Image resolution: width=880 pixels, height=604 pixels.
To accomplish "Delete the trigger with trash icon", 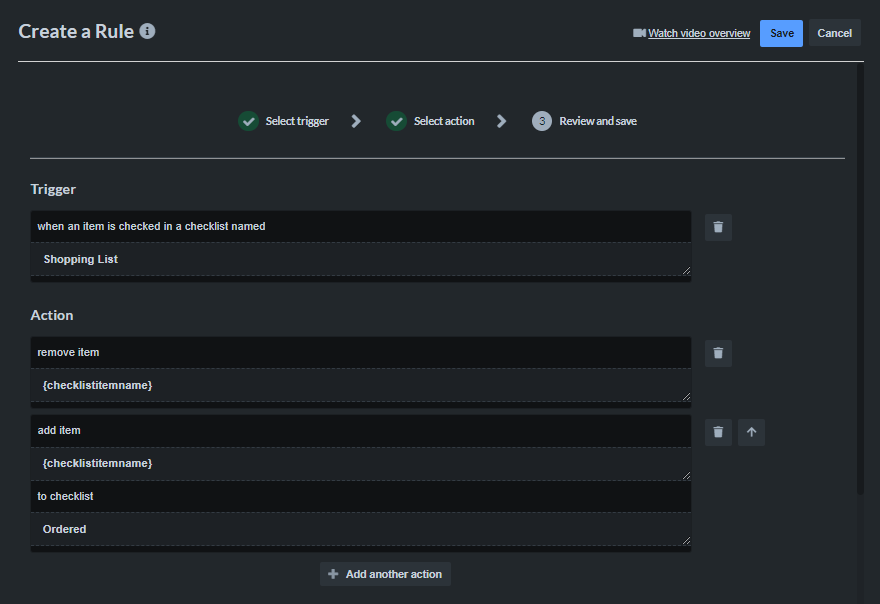I will click(x=718, y=227).
